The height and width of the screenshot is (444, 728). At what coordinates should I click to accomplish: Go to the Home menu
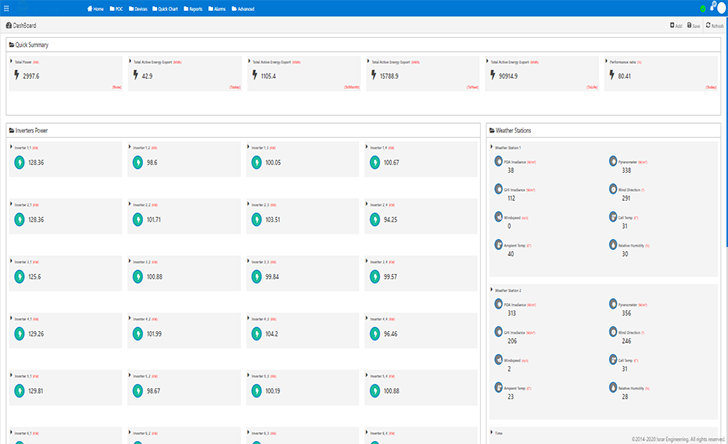95,9
